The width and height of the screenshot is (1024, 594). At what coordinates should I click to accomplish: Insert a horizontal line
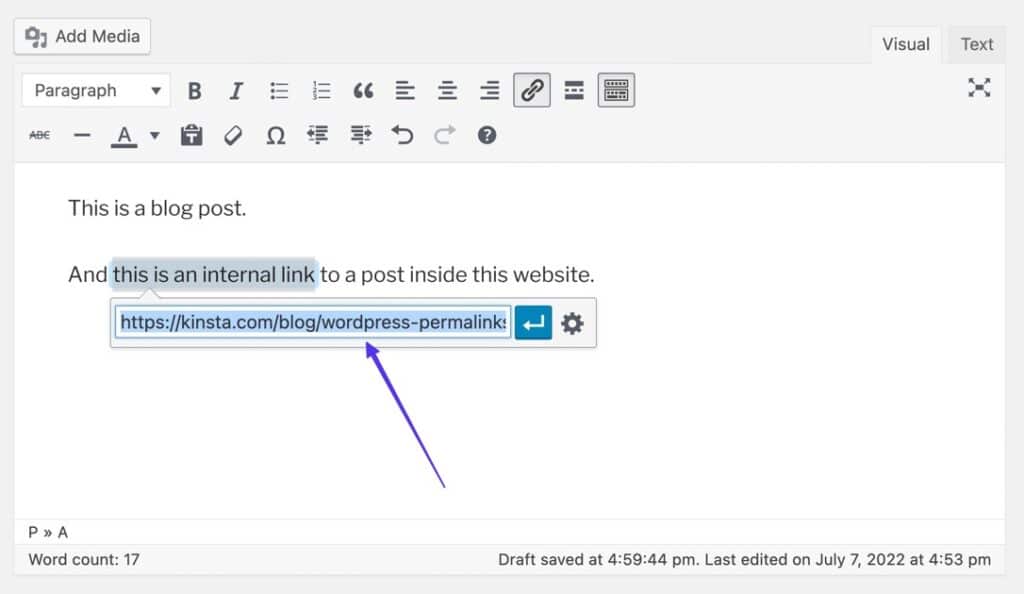coord(82,134)
